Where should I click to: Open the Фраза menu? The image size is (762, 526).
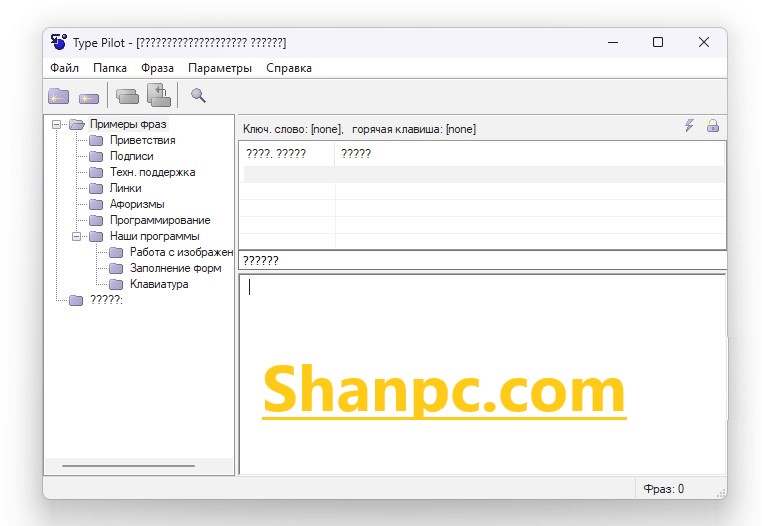[x=157, y=68]
